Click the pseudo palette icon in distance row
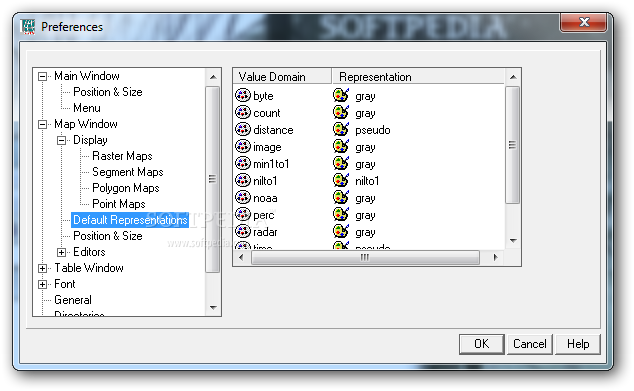The height and width of the screenshot is (391, 634). pyautogui.click(x=341, y=129)
